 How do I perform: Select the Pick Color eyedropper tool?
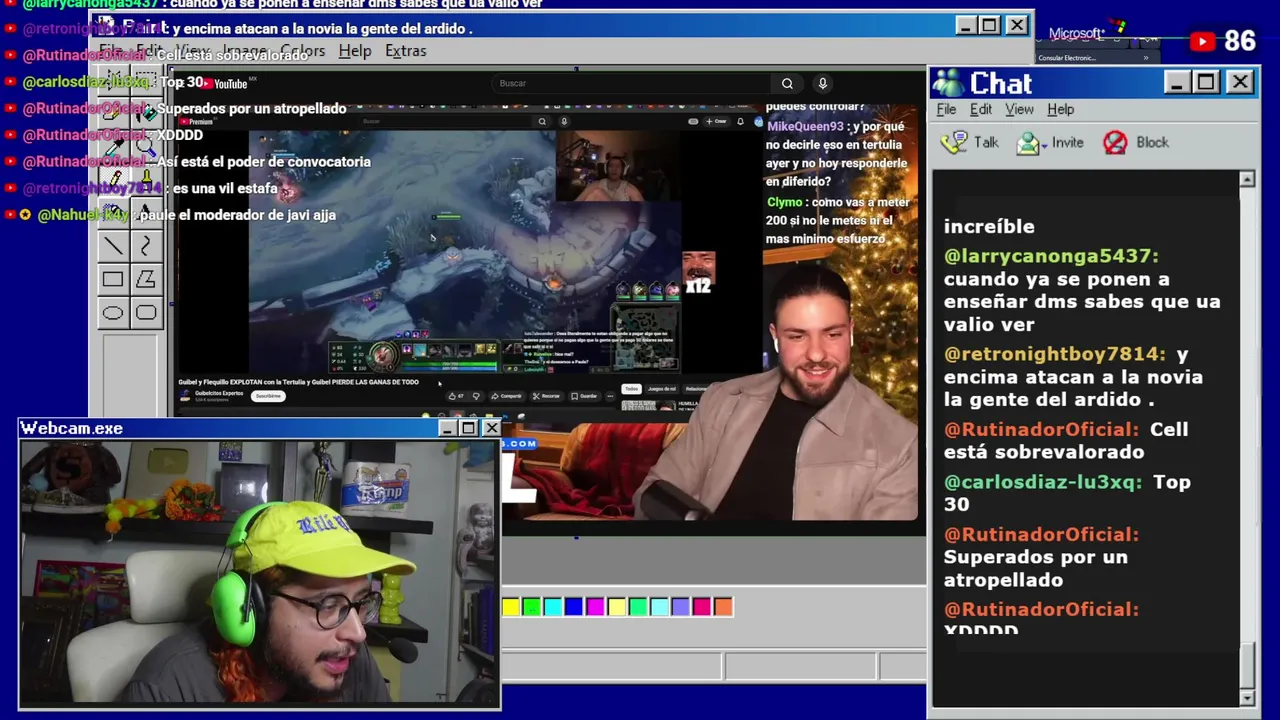112,144
